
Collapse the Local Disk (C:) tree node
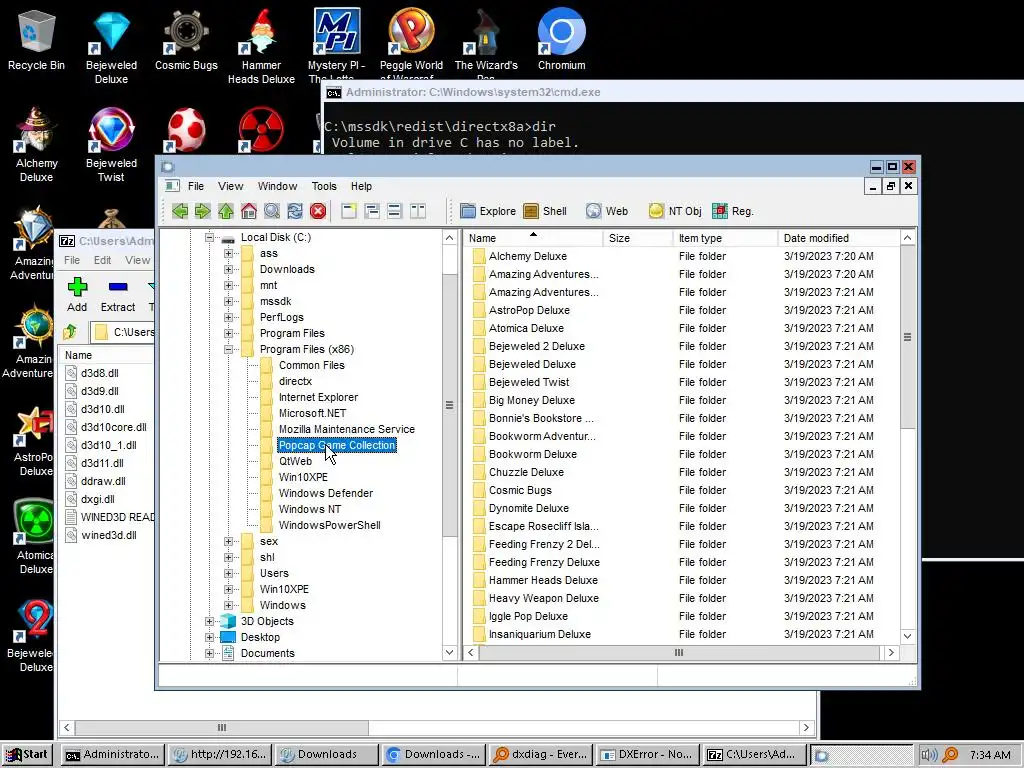[x=209, y=238]
